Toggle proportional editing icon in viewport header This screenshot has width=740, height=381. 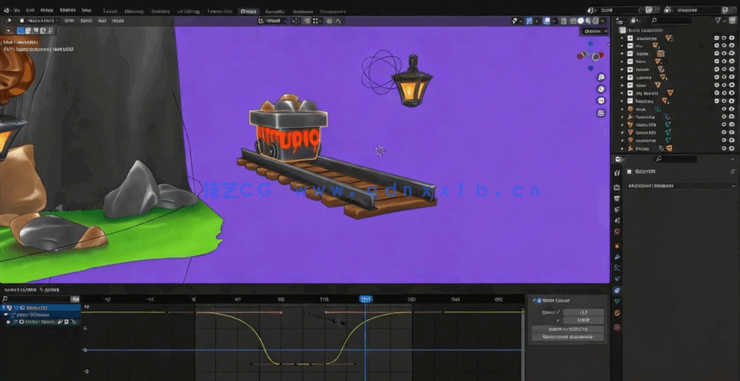[x=330, y=21]
